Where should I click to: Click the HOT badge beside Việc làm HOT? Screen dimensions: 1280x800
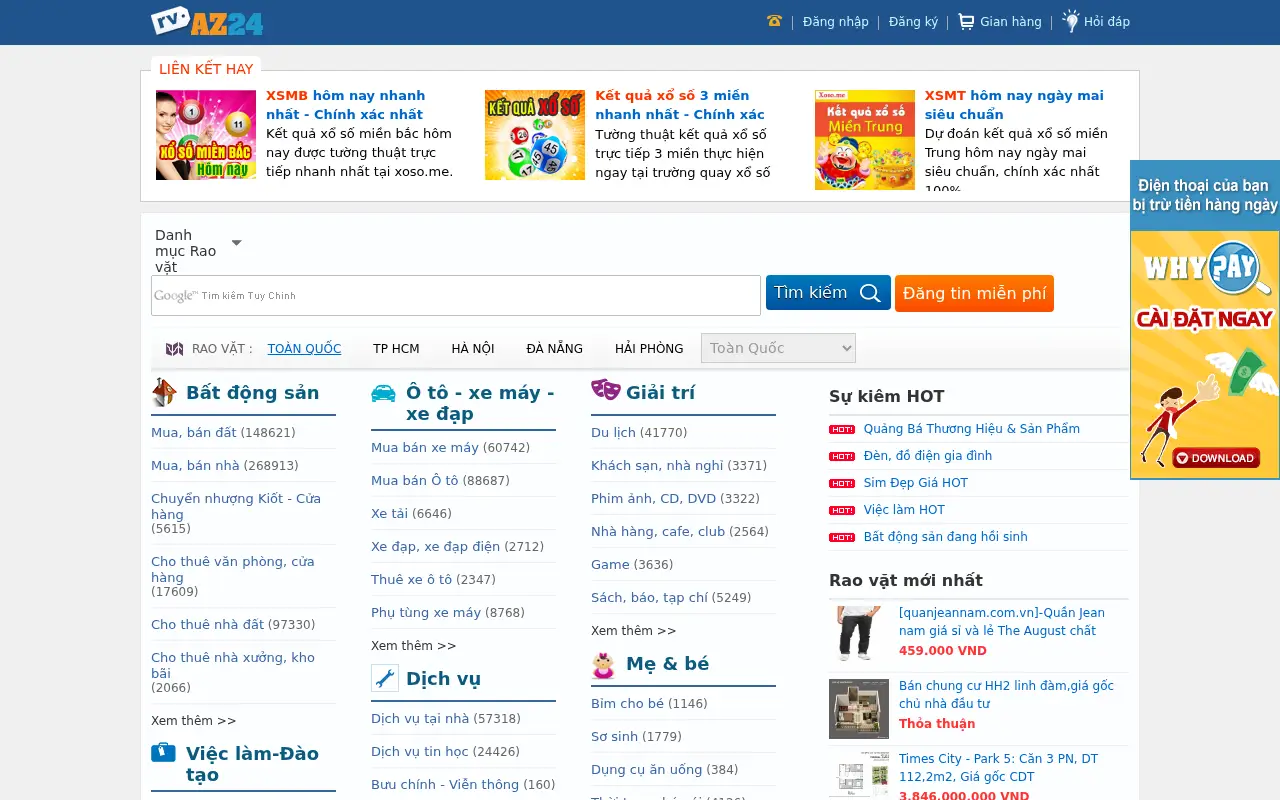point(842,510)
